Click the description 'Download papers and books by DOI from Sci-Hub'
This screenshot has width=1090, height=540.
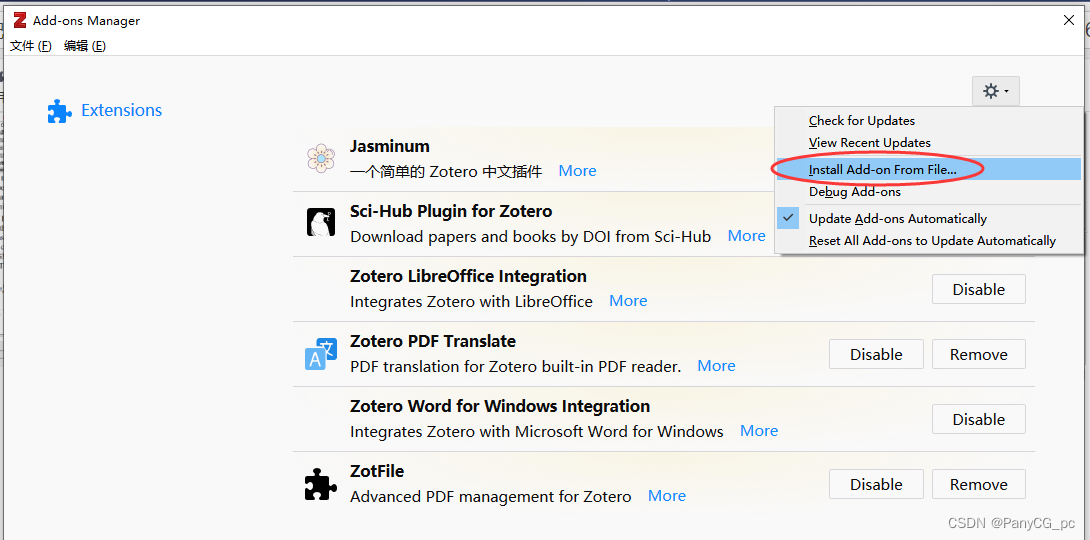(x=530, y=237)
